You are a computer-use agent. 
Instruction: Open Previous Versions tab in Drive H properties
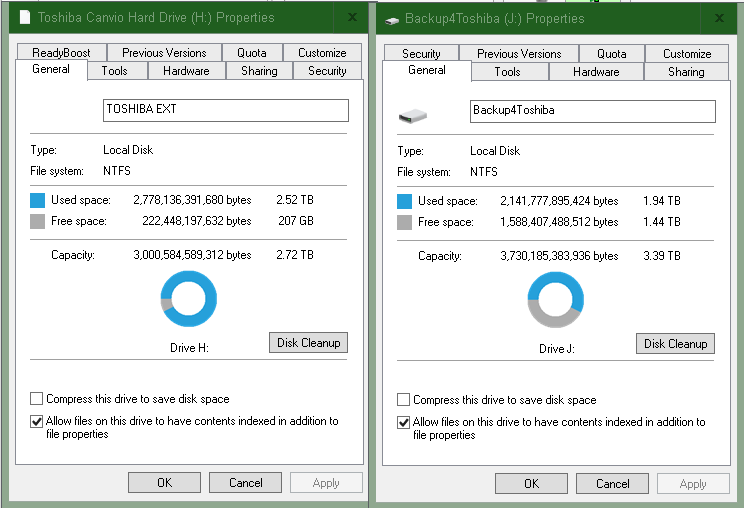click(164, 52)
